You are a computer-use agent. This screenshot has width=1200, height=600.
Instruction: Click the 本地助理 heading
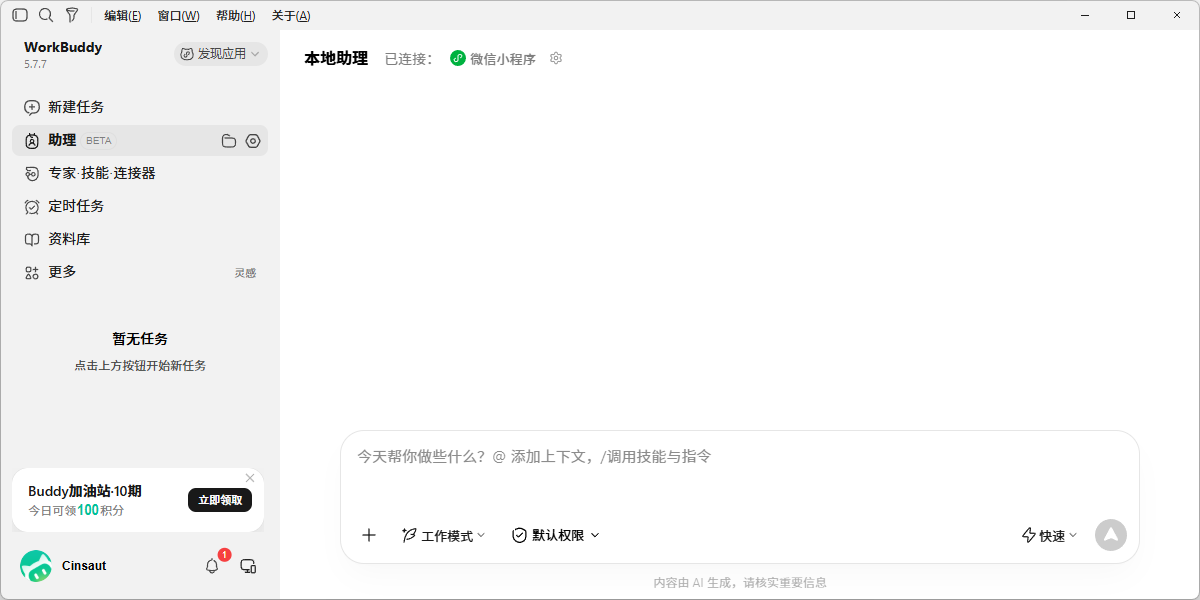click(x=336, y=58)
